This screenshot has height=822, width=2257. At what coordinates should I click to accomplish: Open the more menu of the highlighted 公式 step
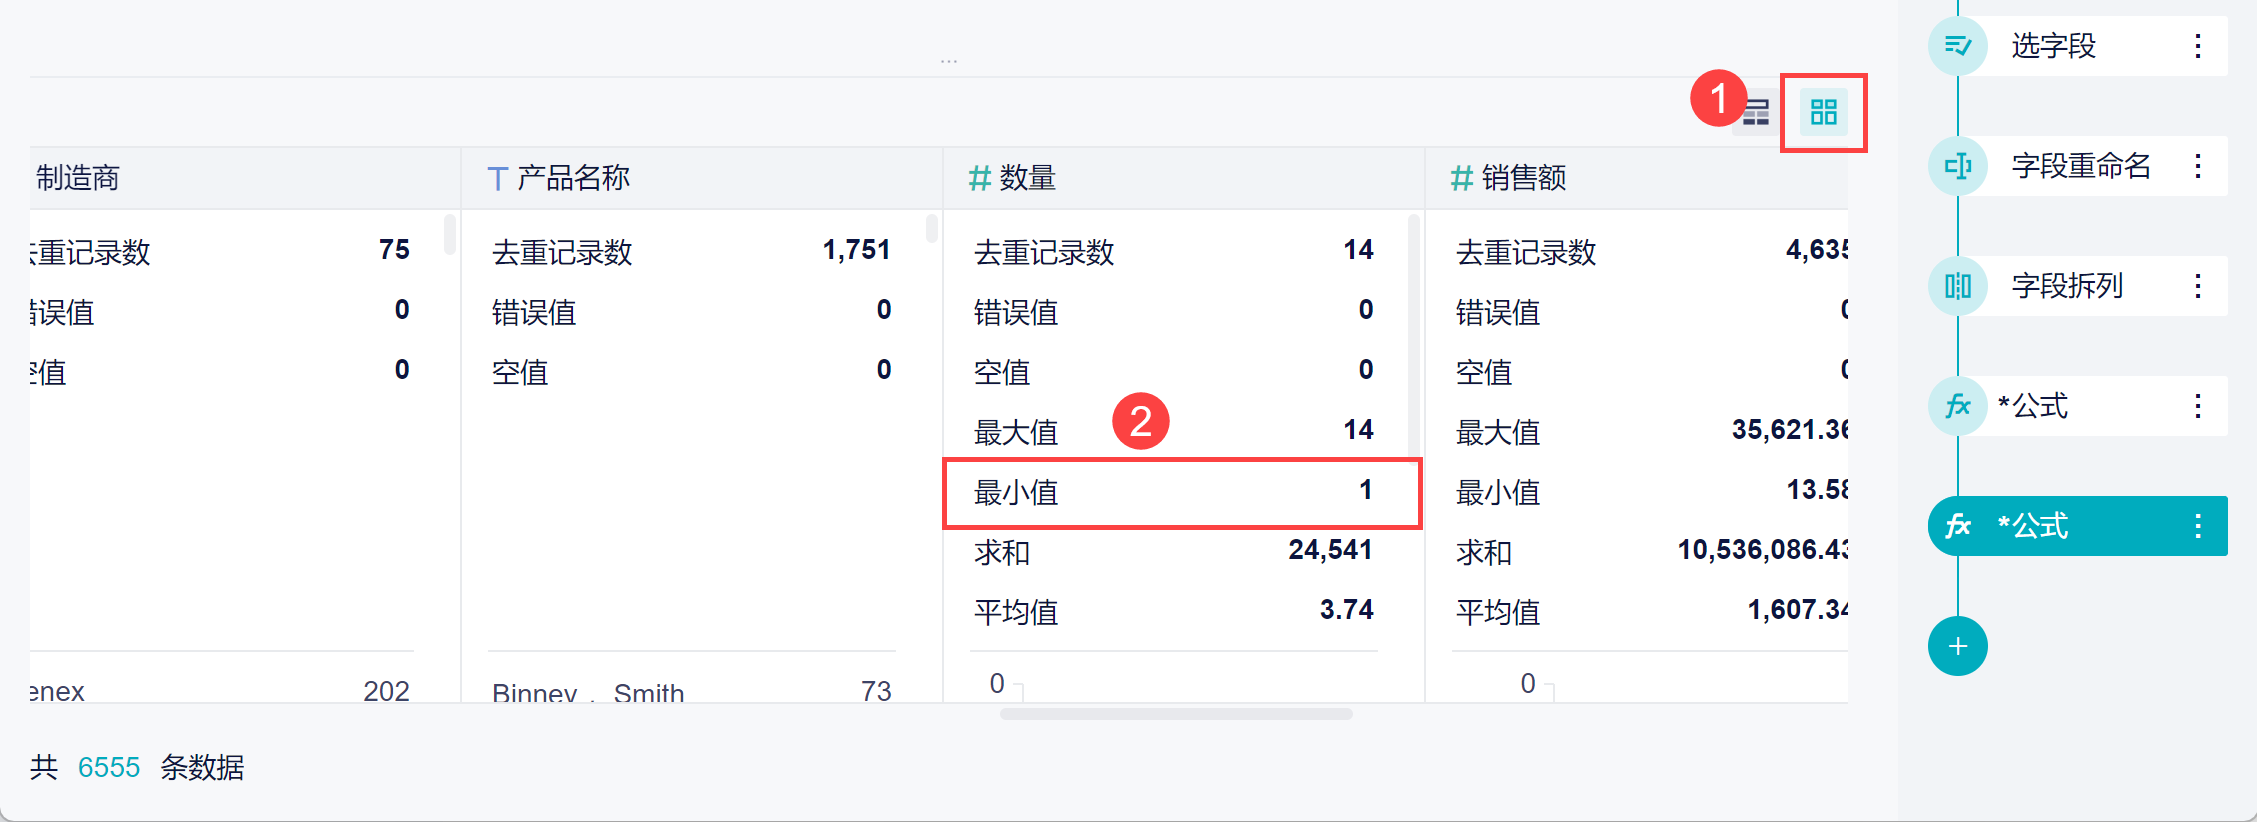pos(2197,526)
